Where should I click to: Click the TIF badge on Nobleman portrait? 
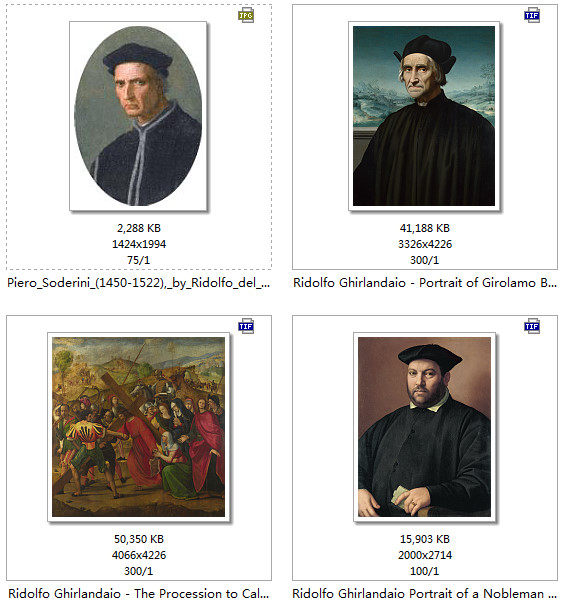[532, 326]
